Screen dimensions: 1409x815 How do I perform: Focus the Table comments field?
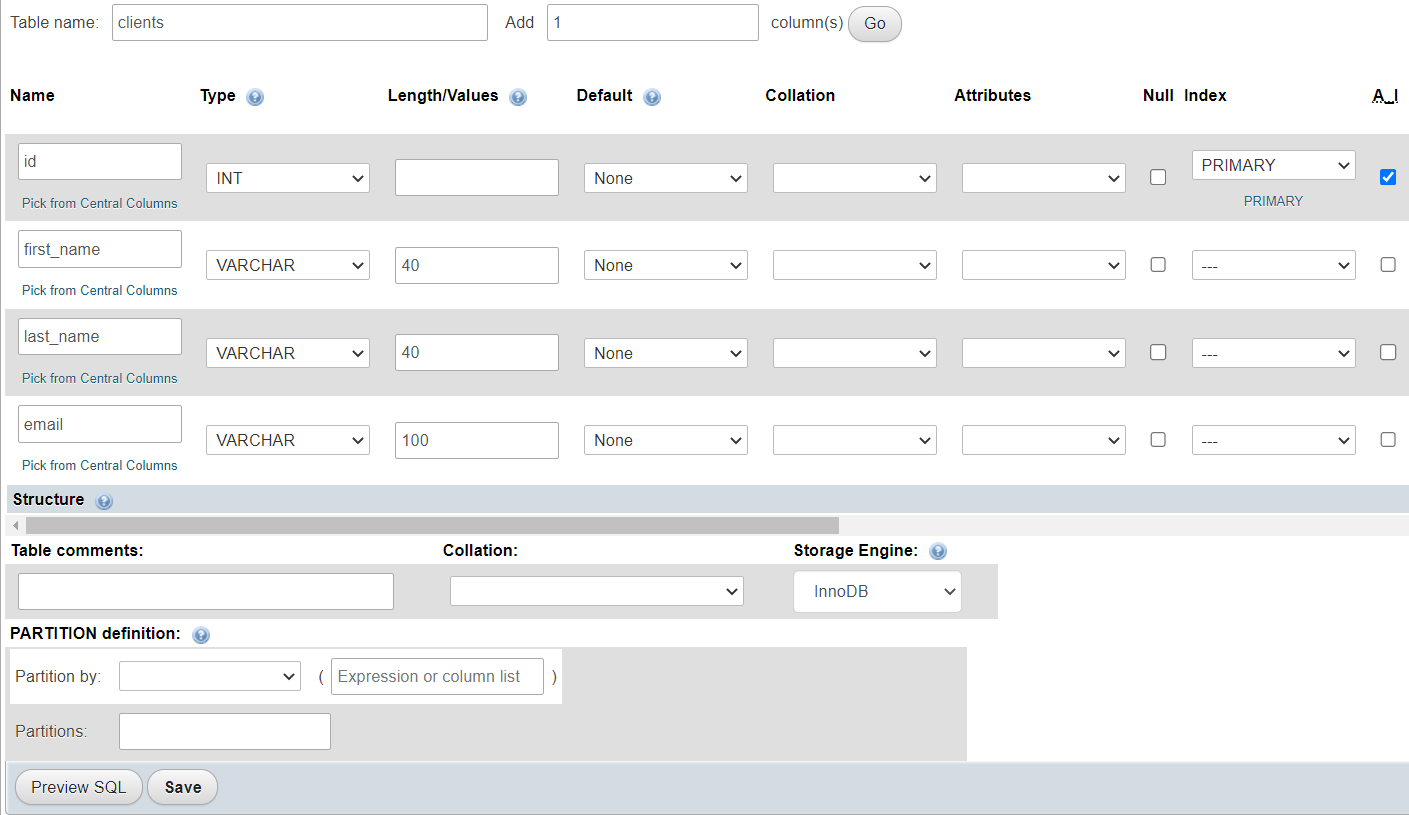pos(206,591)
